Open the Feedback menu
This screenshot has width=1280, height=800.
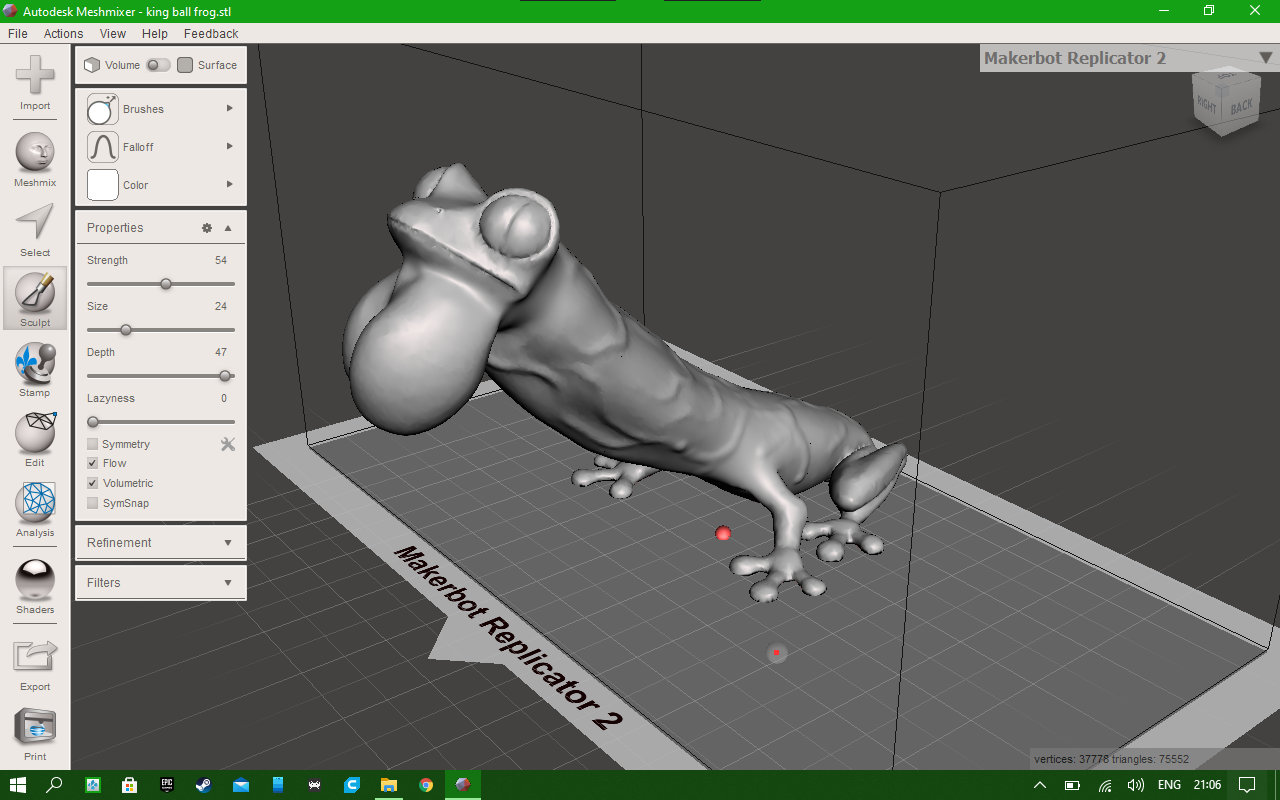point(211,33)
